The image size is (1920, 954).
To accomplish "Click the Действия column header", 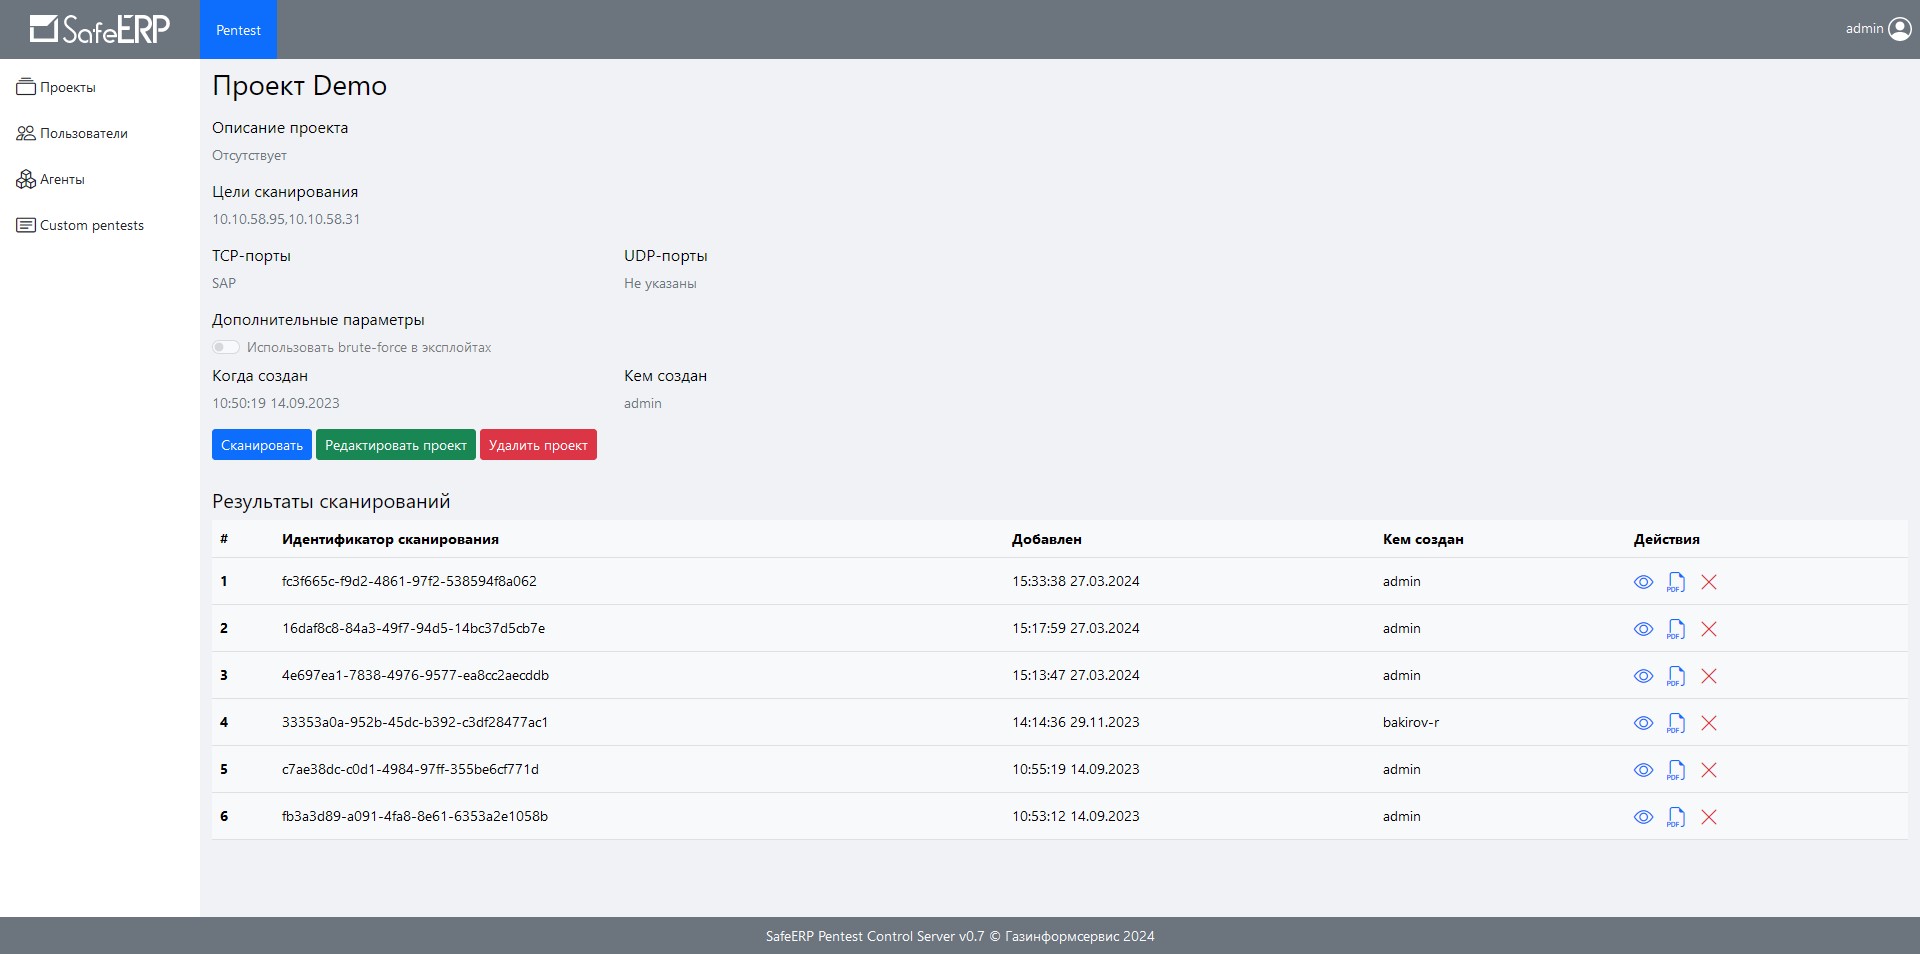I will 1666,539.
